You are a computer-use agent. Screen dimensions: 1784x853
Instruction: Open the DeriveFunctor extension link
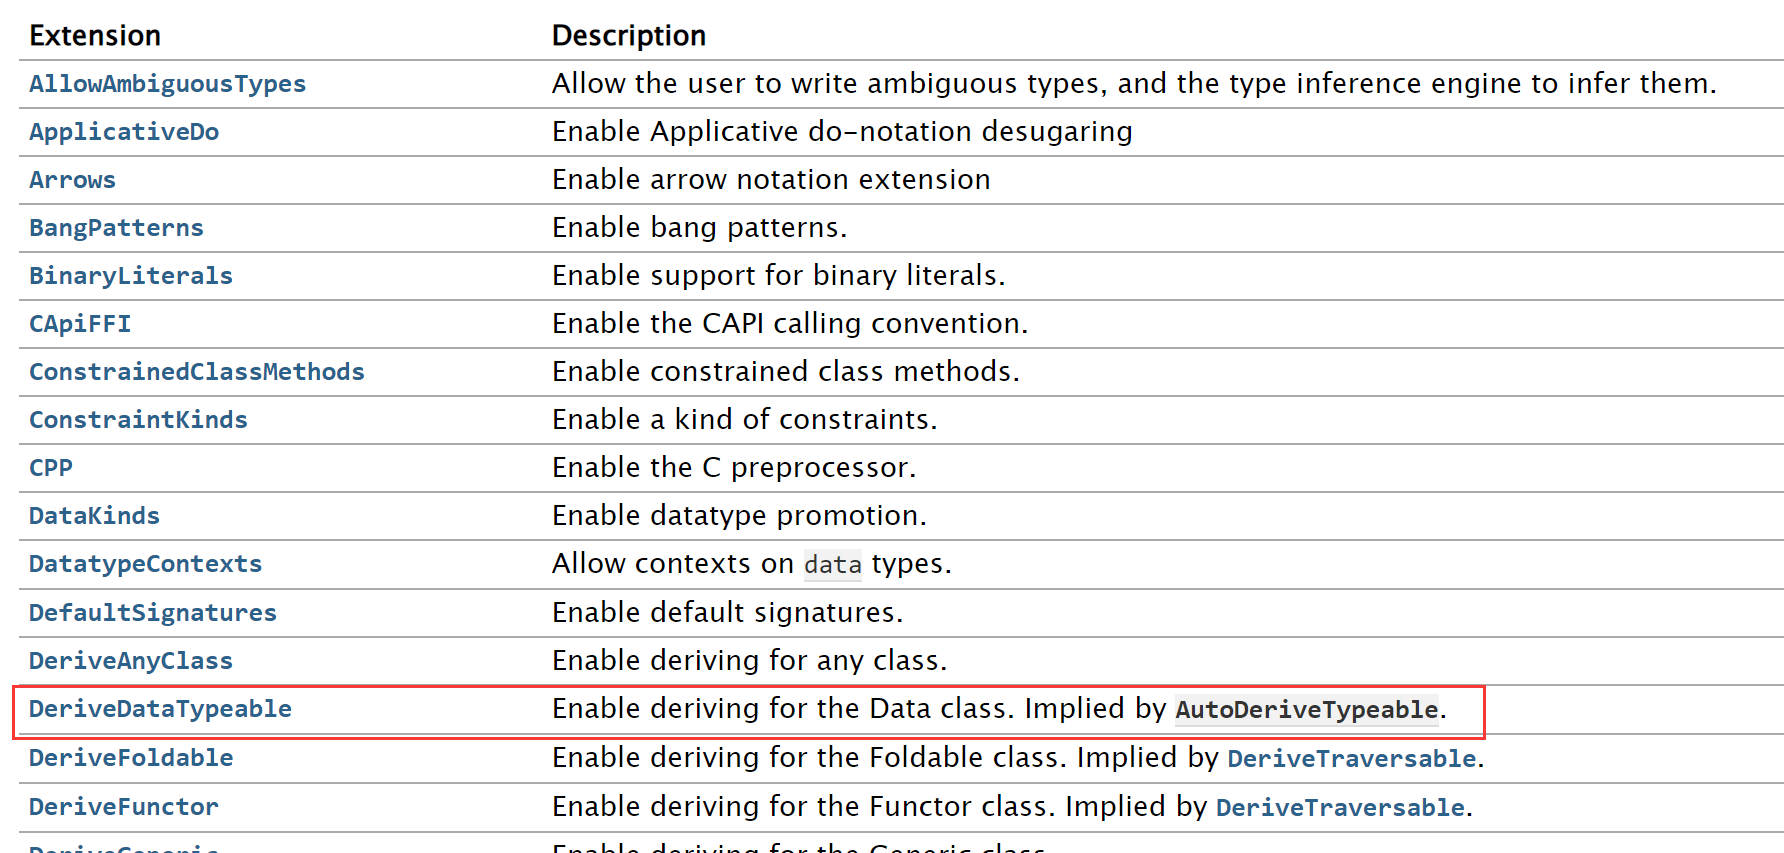pyautogui.click(x=124, y=807)
